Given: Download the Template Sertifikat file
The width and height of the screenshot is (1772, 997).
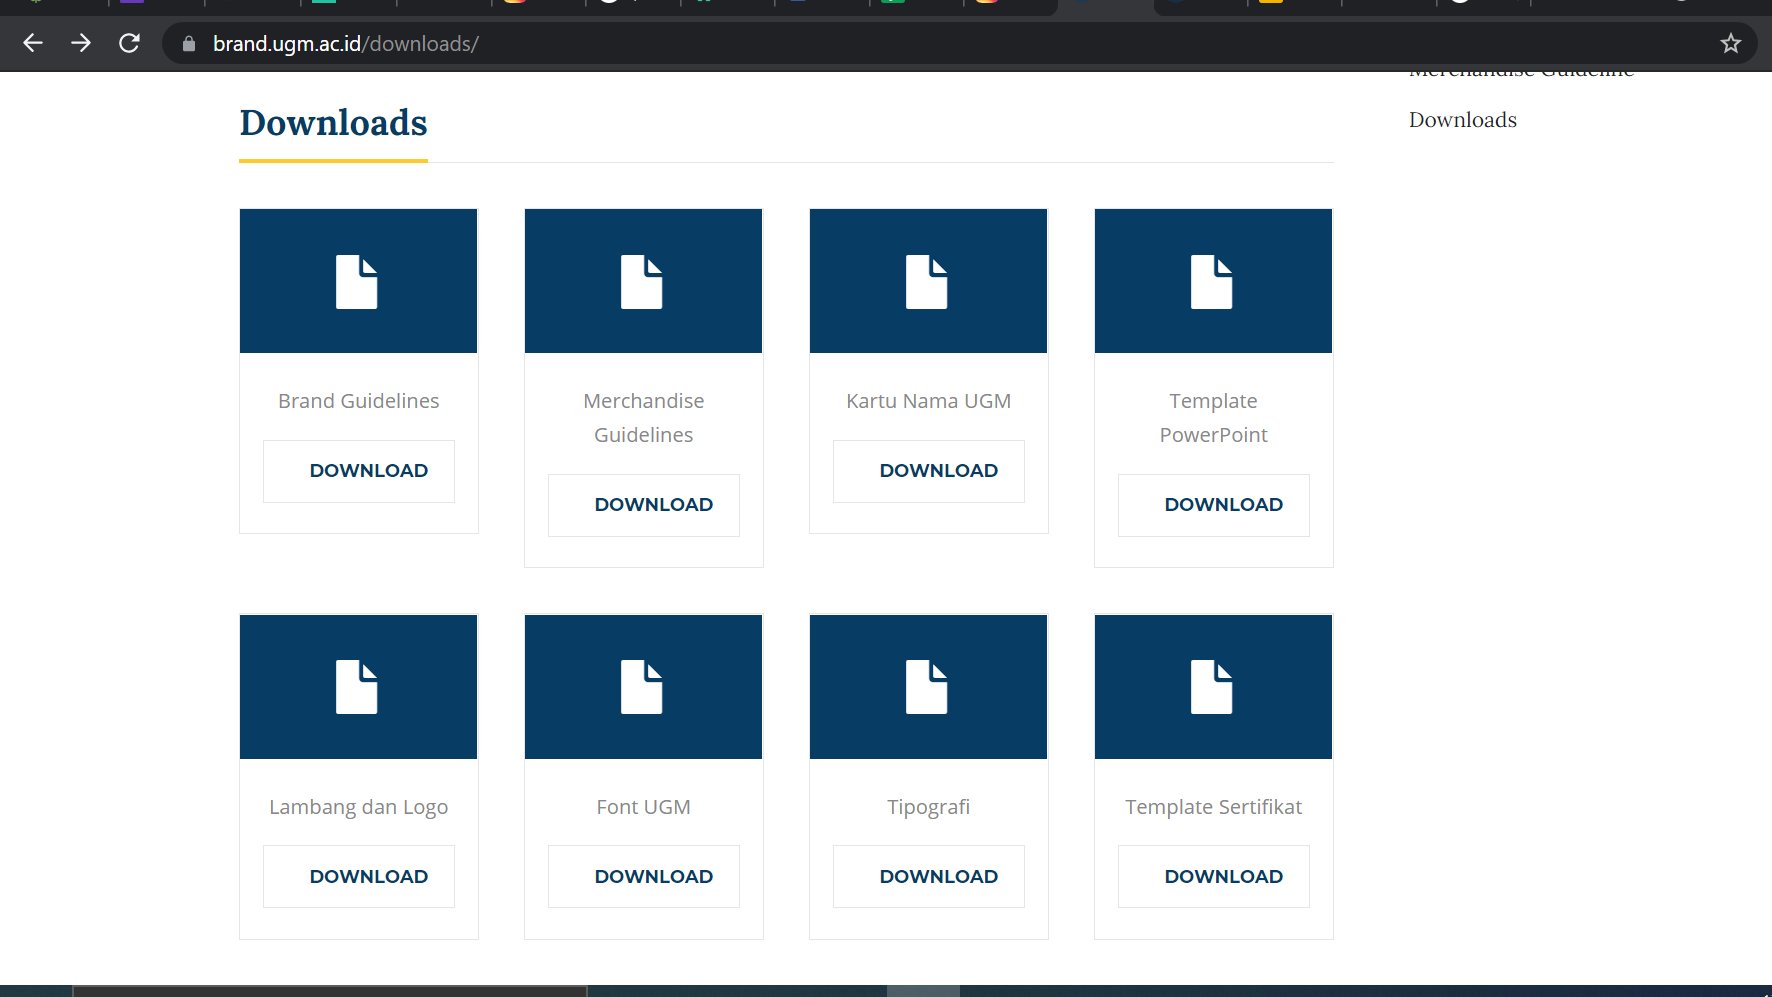Looking at the screenshot, I should (x=1214, y=877).
